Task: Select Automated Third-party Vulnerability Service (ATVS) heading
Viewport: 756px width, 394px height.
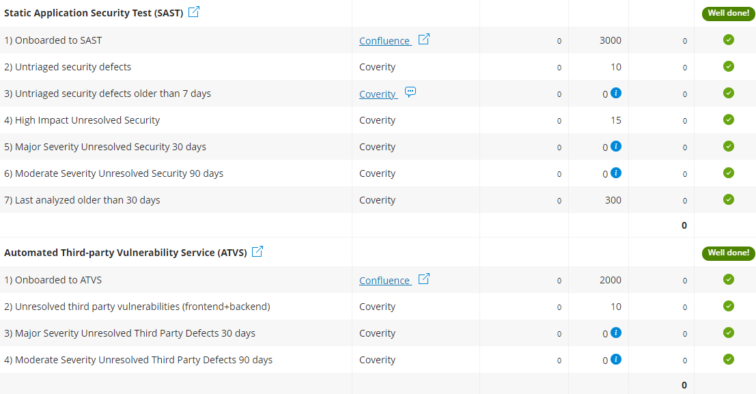Action: [x=125, y=253]
